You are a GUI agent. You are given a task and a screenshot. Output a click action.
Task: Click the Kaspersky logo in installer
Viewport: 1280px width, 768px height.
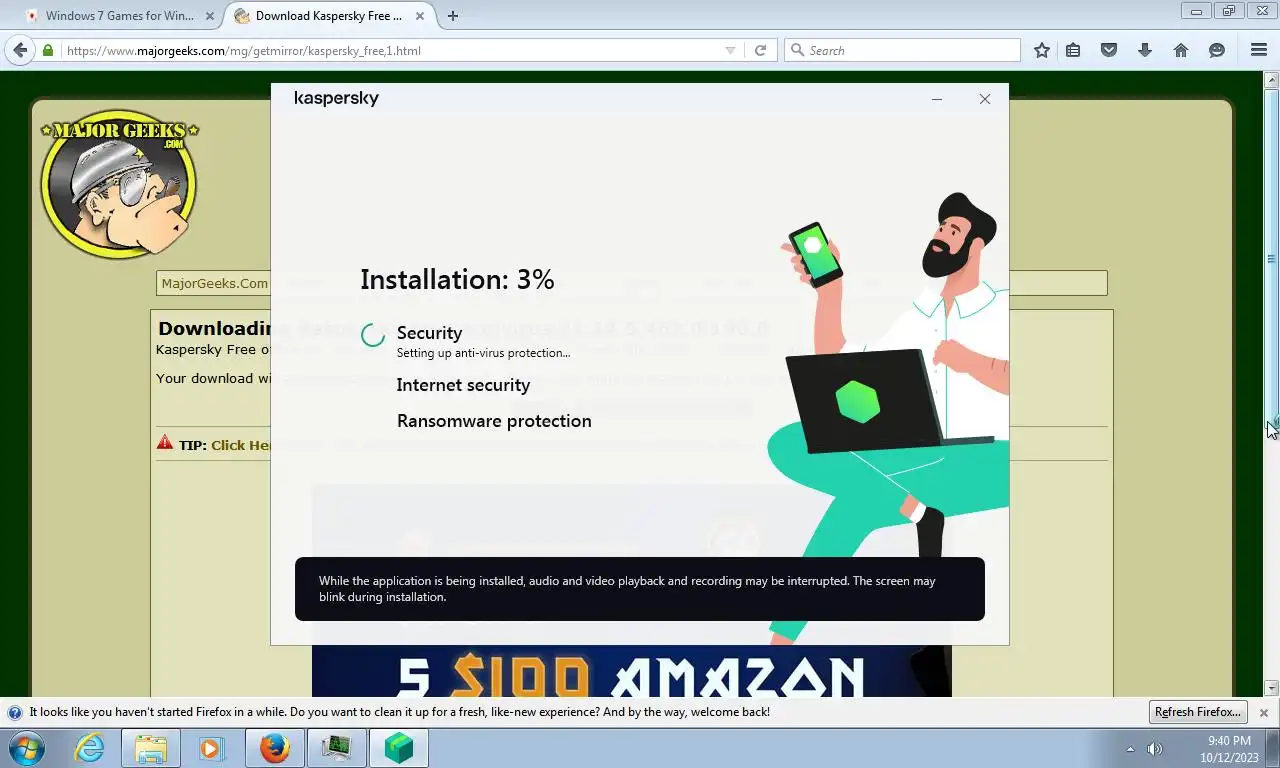tap(336, 98)
